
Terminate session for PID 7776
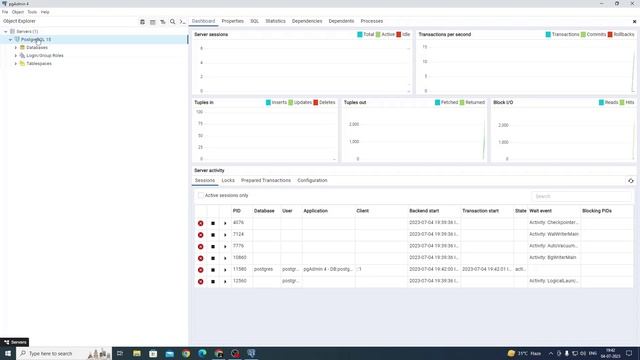click(x=200, y=247)
